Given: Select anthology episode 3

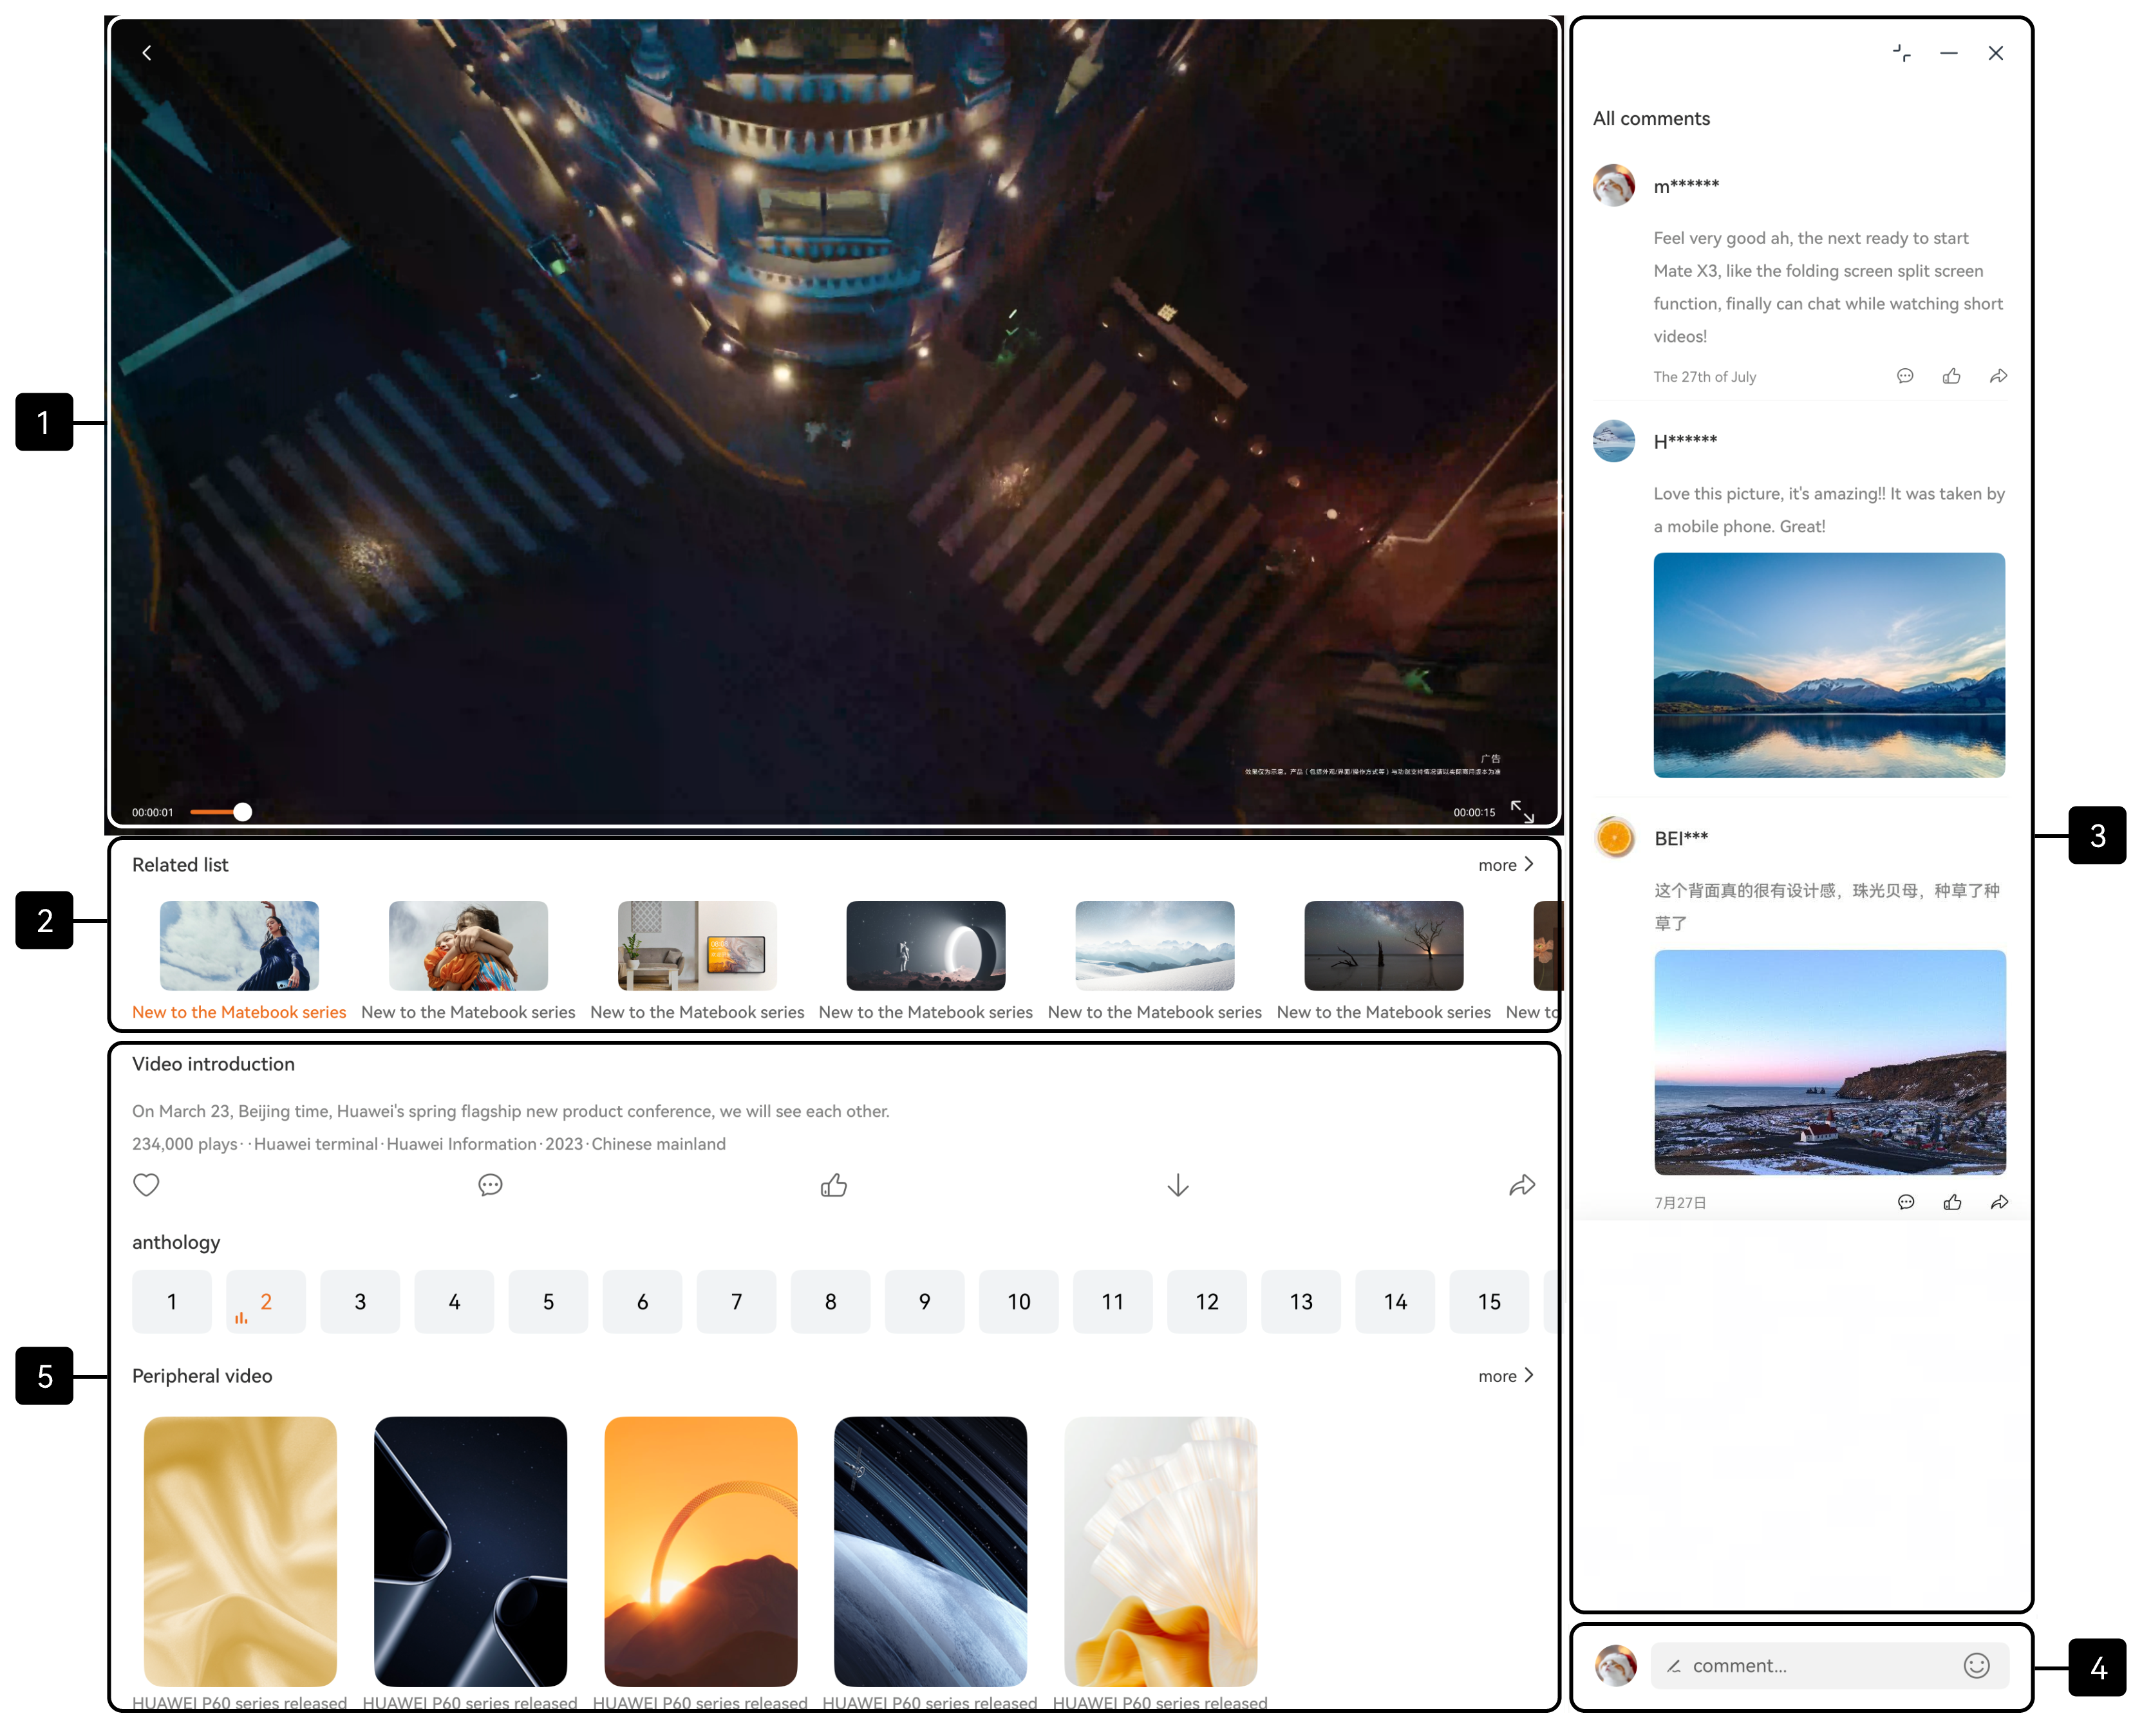Looking at the screenshot, I should point(360,1301).
